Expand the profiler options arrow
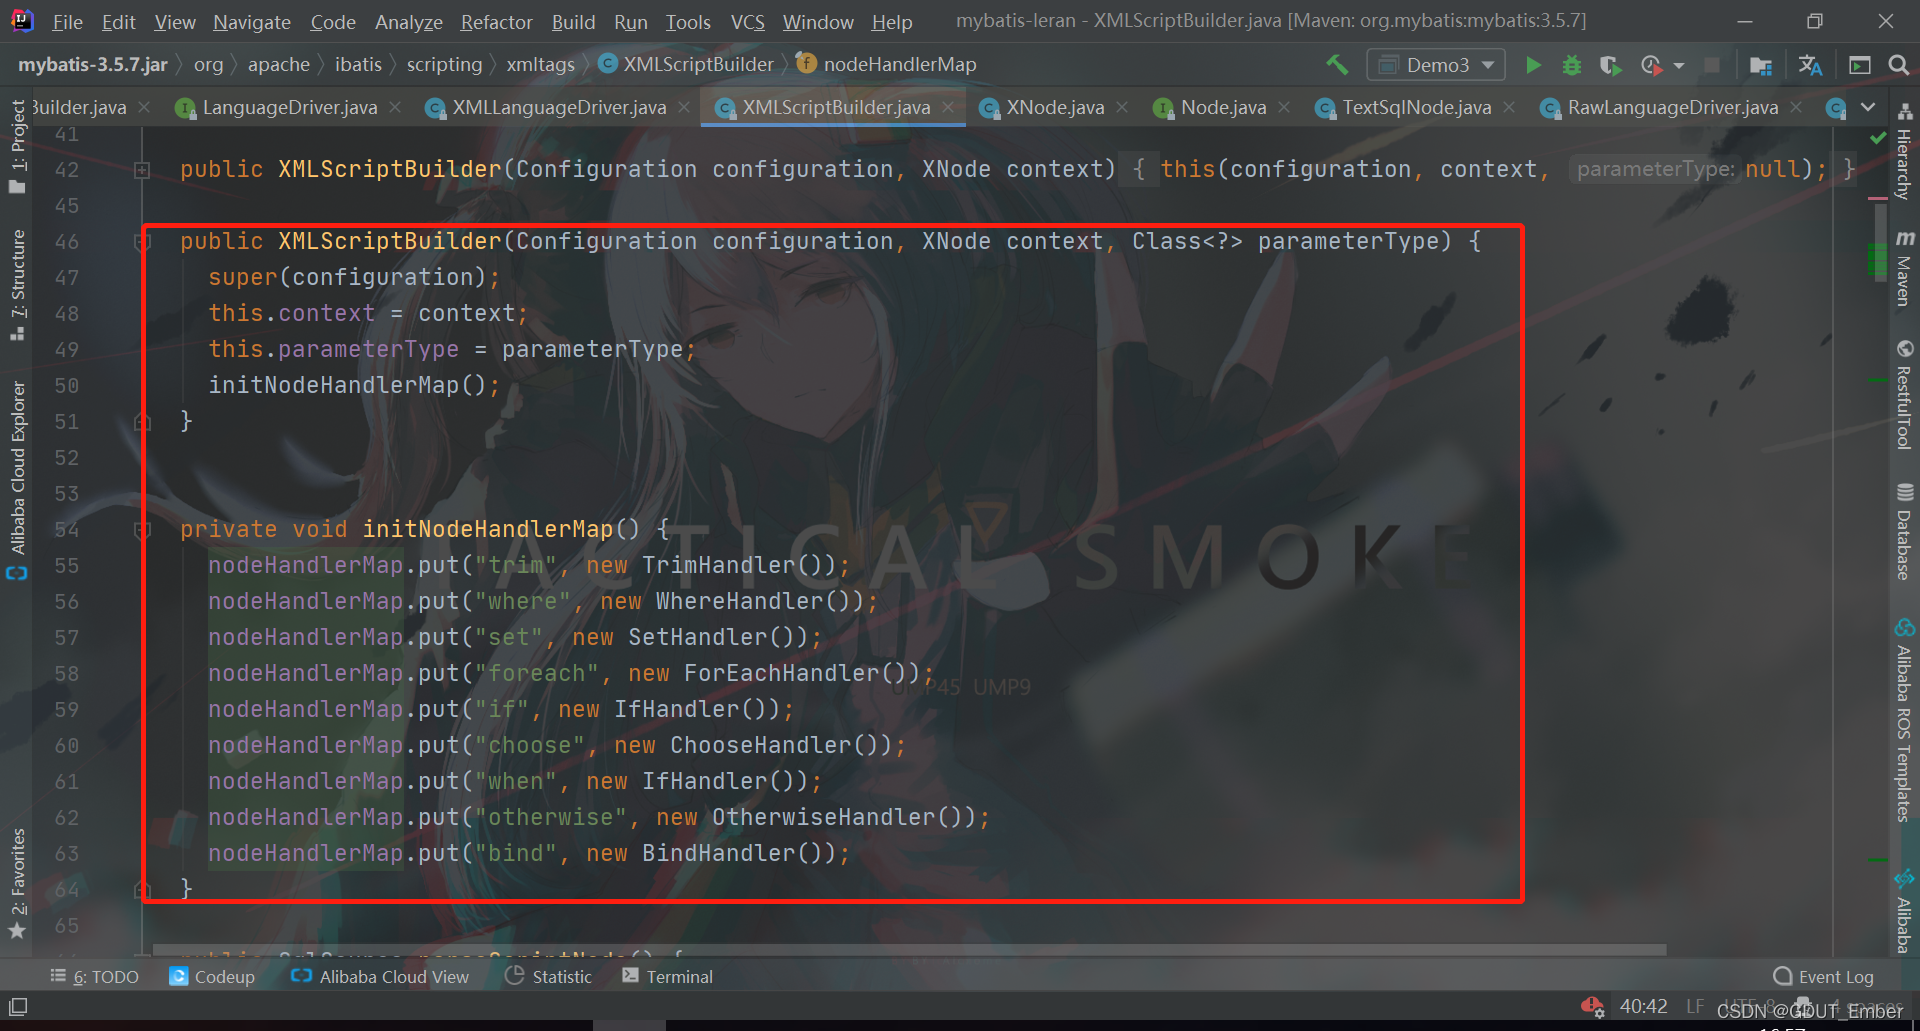The image size is (1920, 1031). tap(1679, 66)
